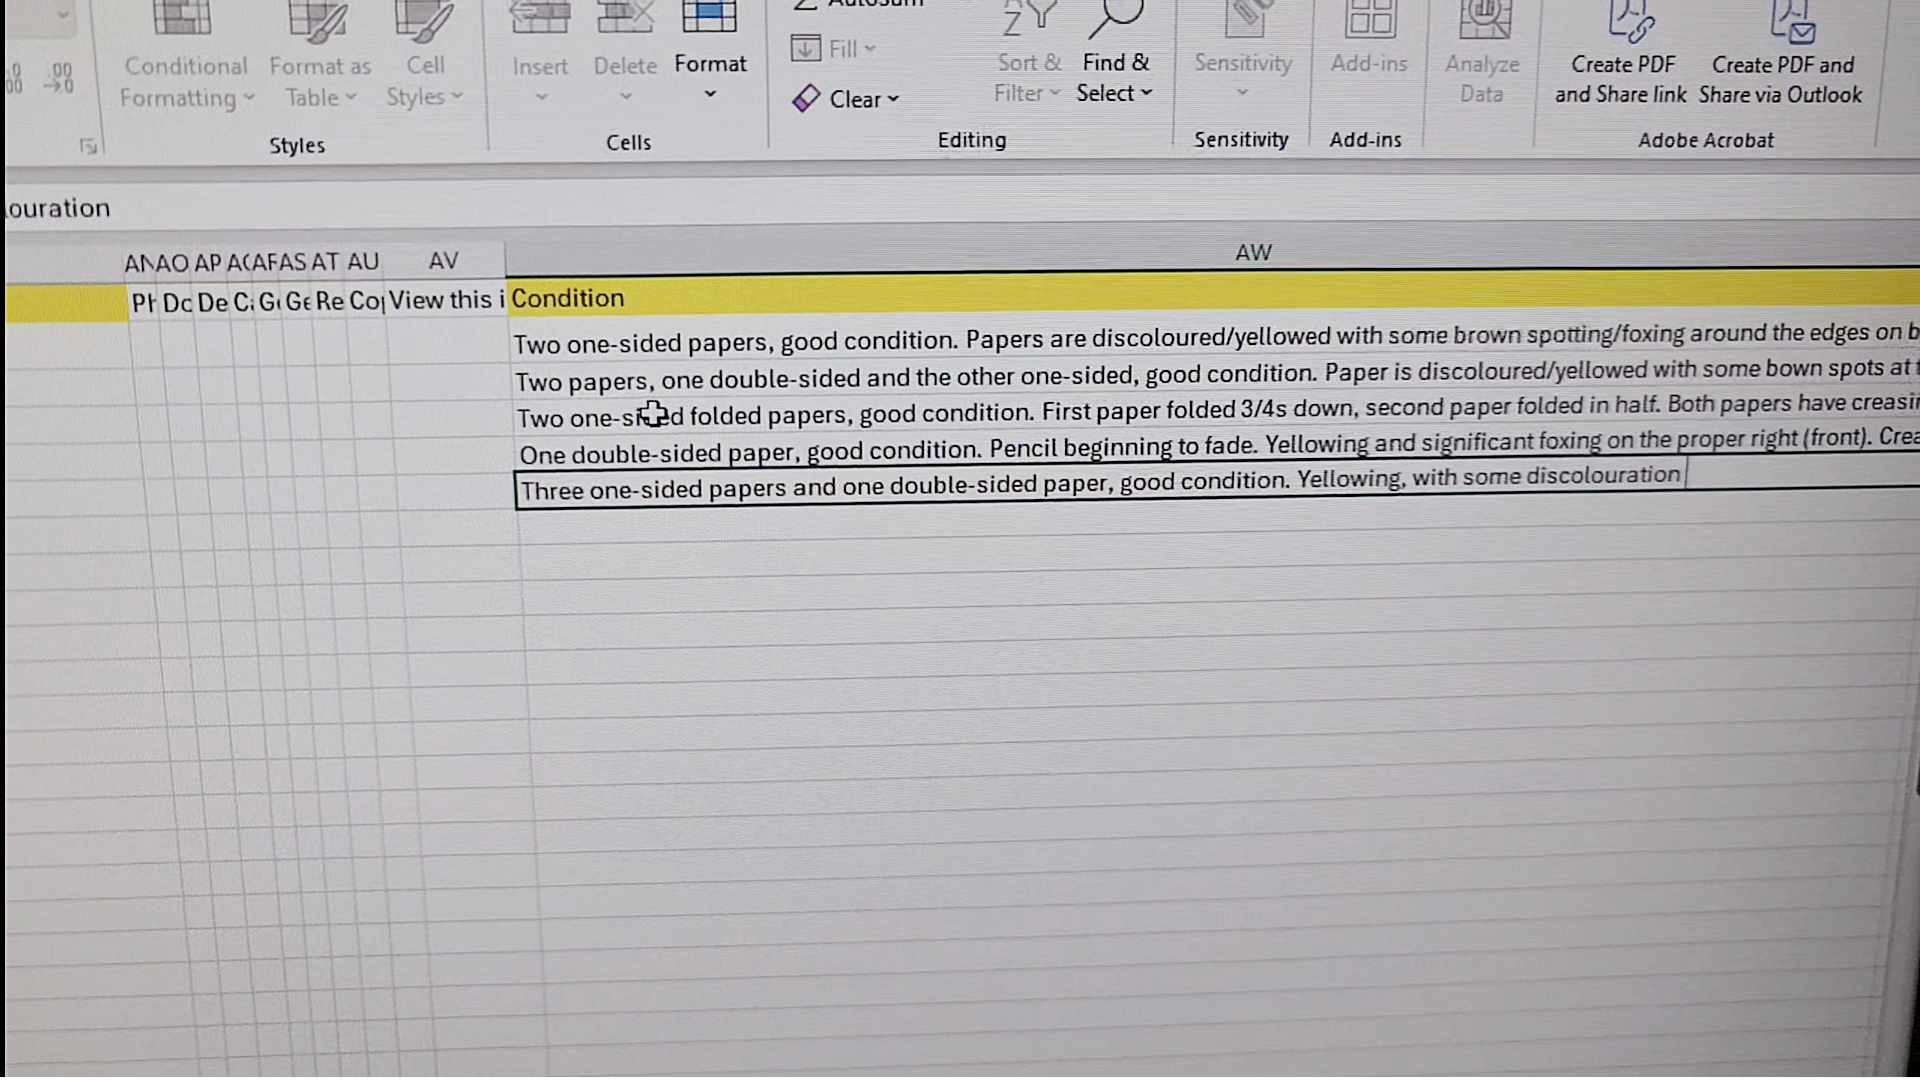Click the Clear eraser icon
The height and width of the screenshot is (1080, 1920).
806,98
